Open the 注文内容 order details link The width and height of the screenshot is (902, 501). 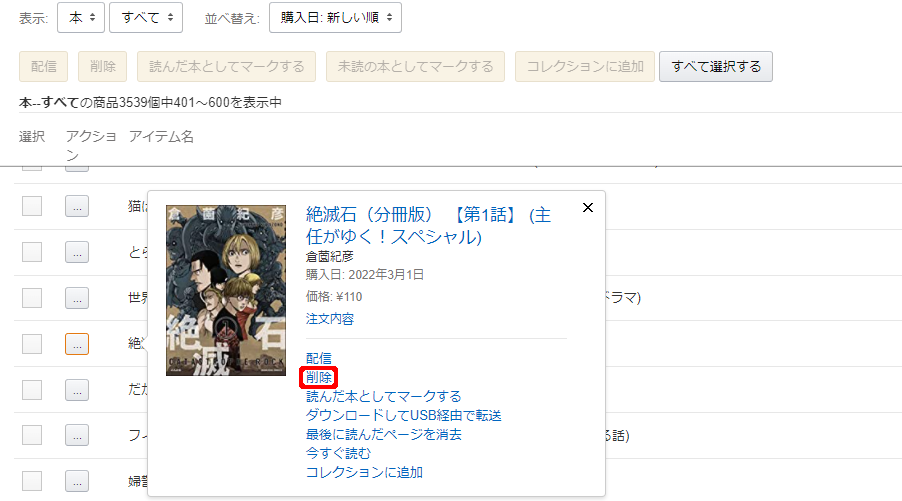pyautogui.click(x=330, y=319)
